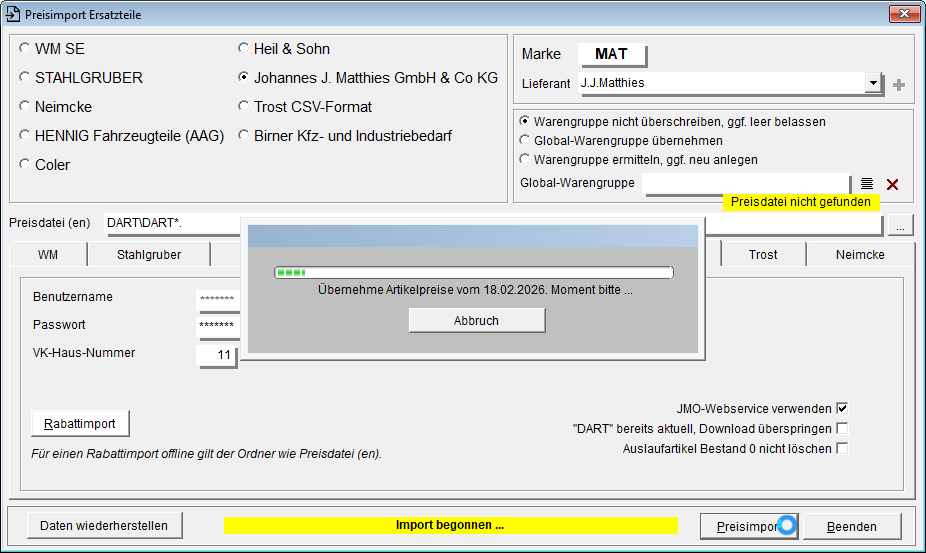Switch to the Stahlgruber tab

(149, 255)
